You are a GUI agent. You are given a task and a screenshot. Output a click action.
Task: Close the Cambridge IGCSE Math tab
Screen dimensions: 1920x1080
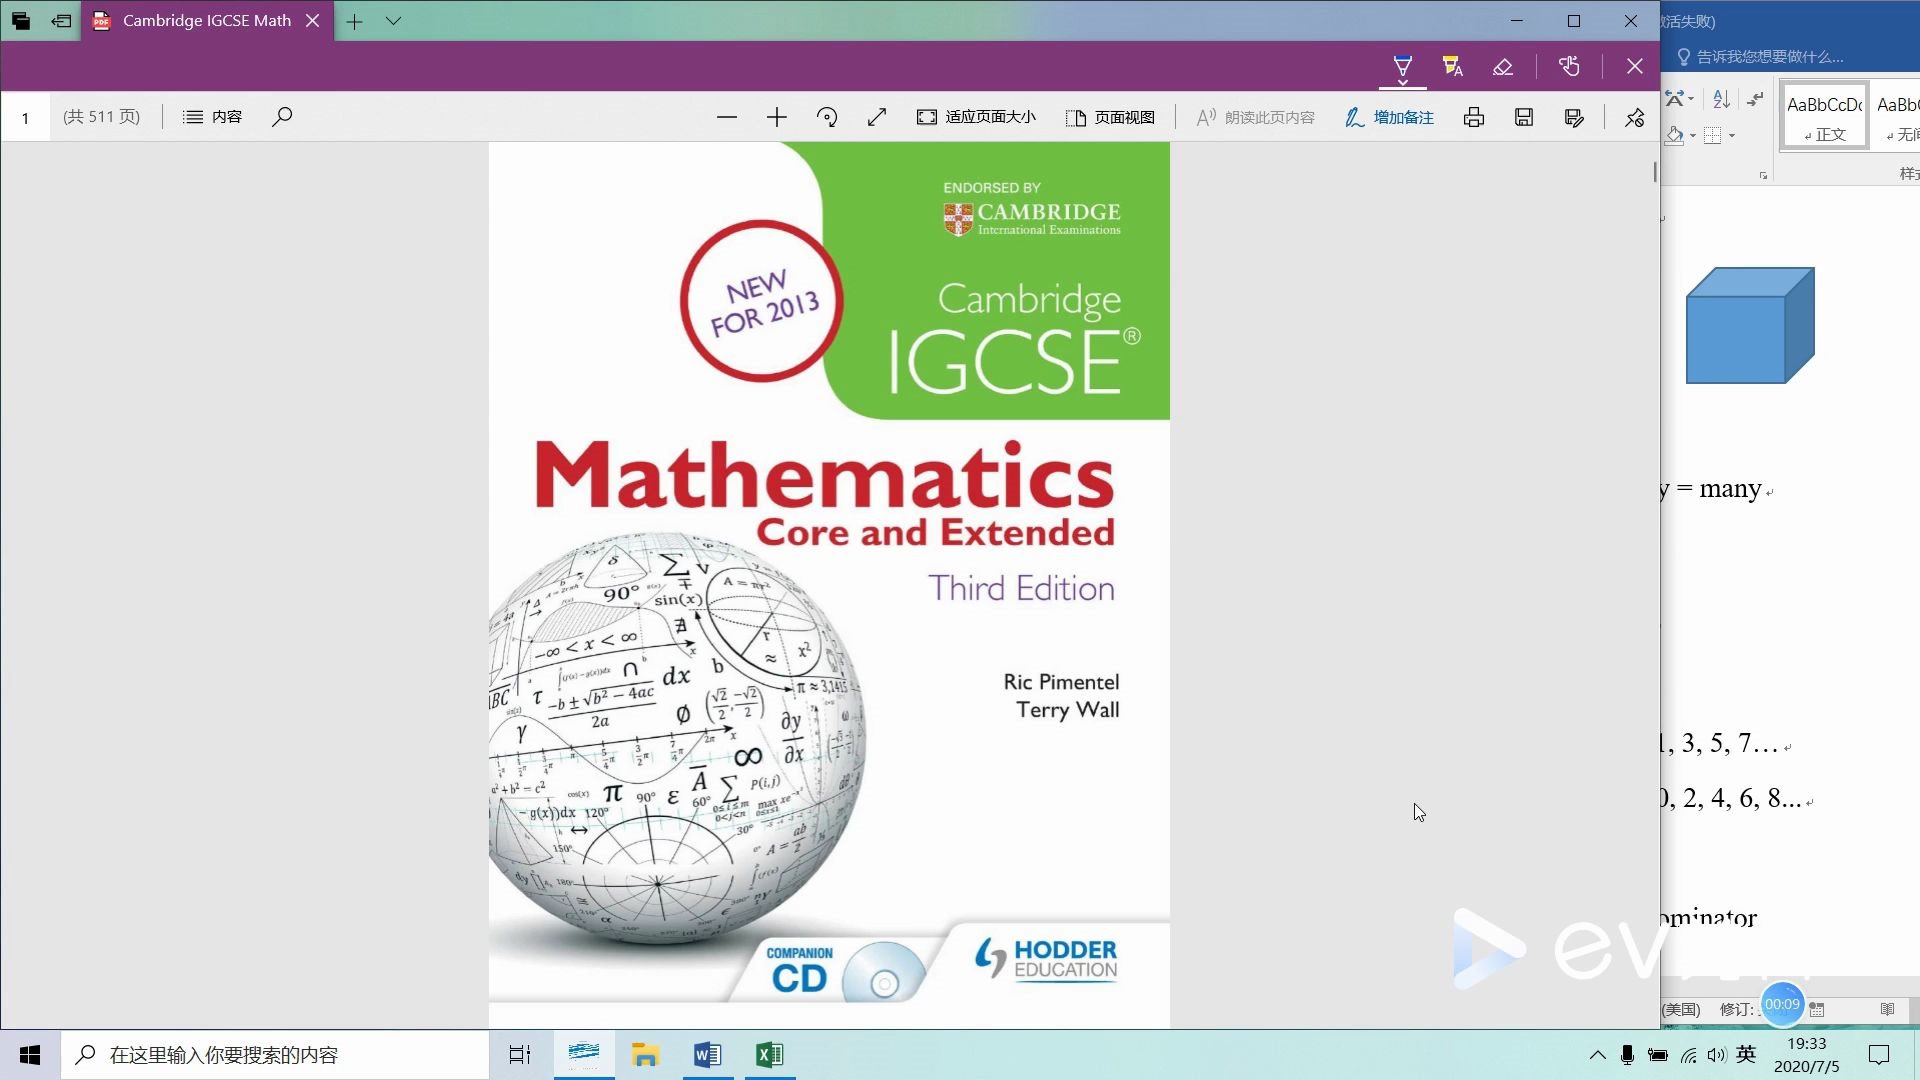(312, 21)
